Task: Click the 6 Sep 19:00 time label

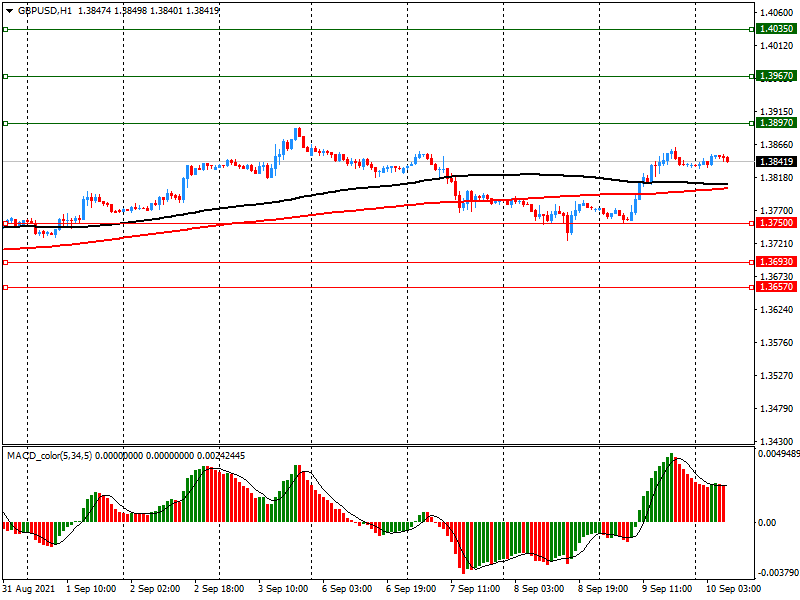Action: (411, 589)
